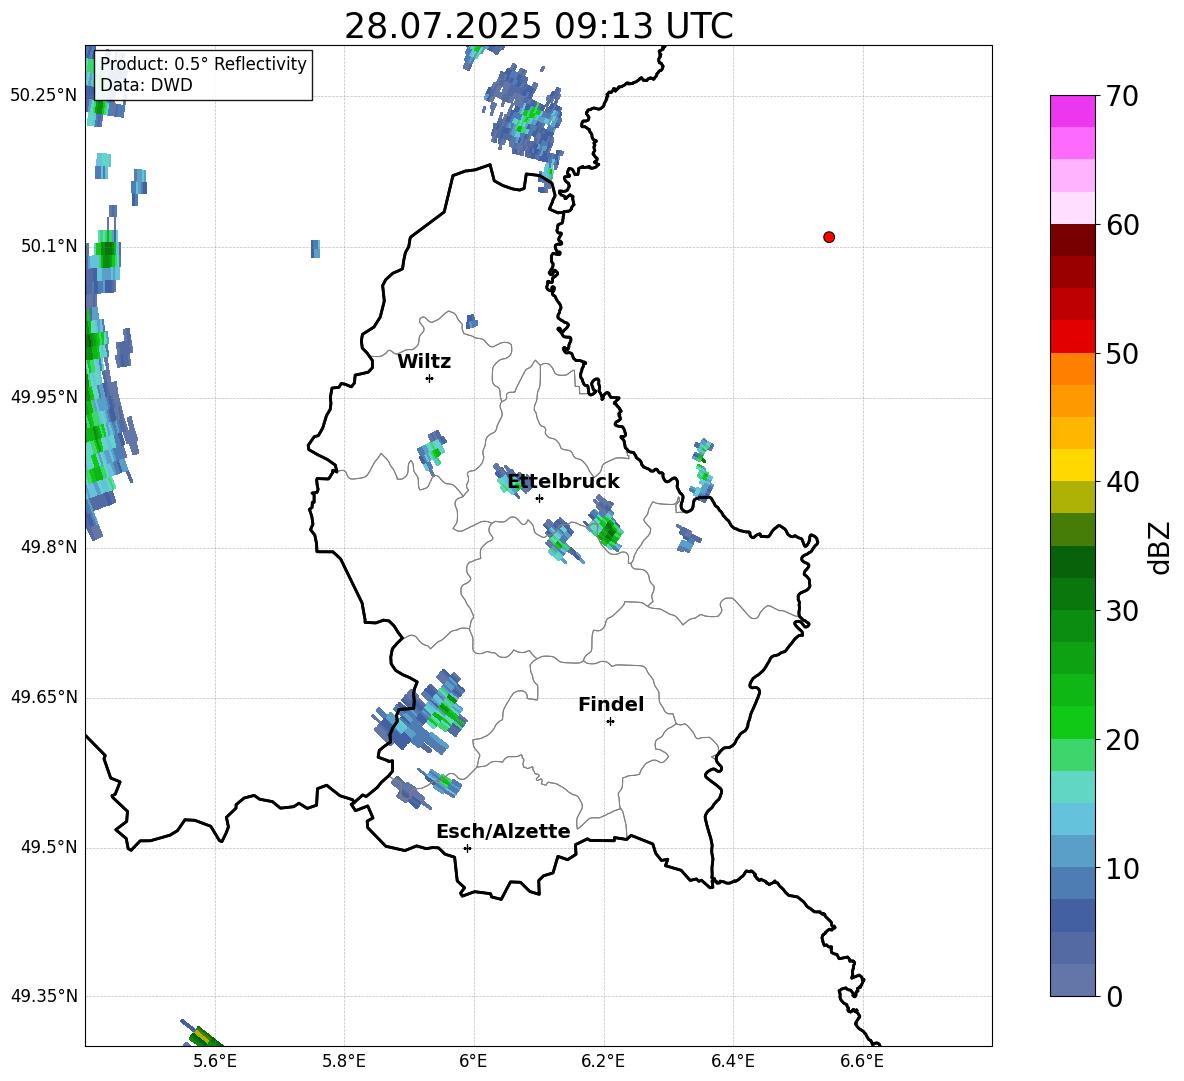Click the Ettelbruck city label

click(x=563, y=482)
